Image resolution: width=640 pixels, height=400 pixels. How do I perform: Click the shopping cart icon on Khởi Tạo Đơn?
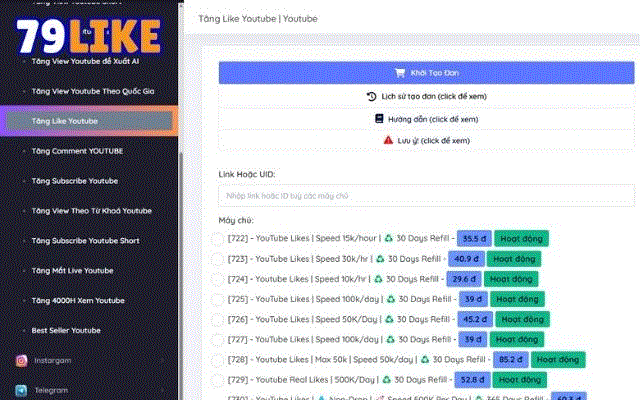(x=400, y=73)
